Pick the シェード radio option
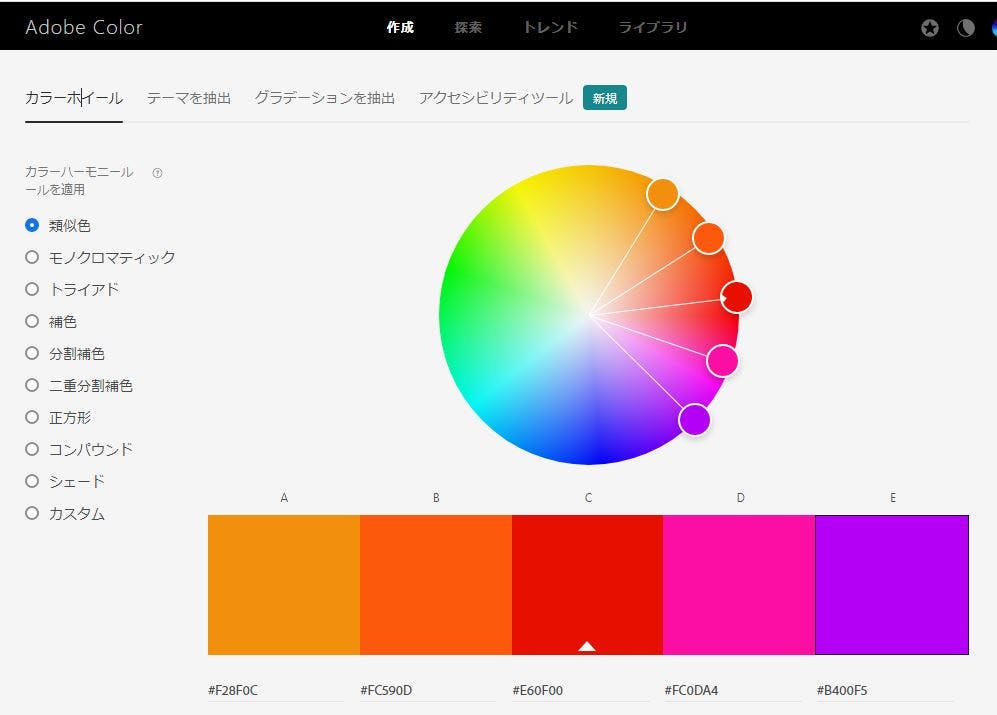The image size is (997, 715). tap(32, 481)
